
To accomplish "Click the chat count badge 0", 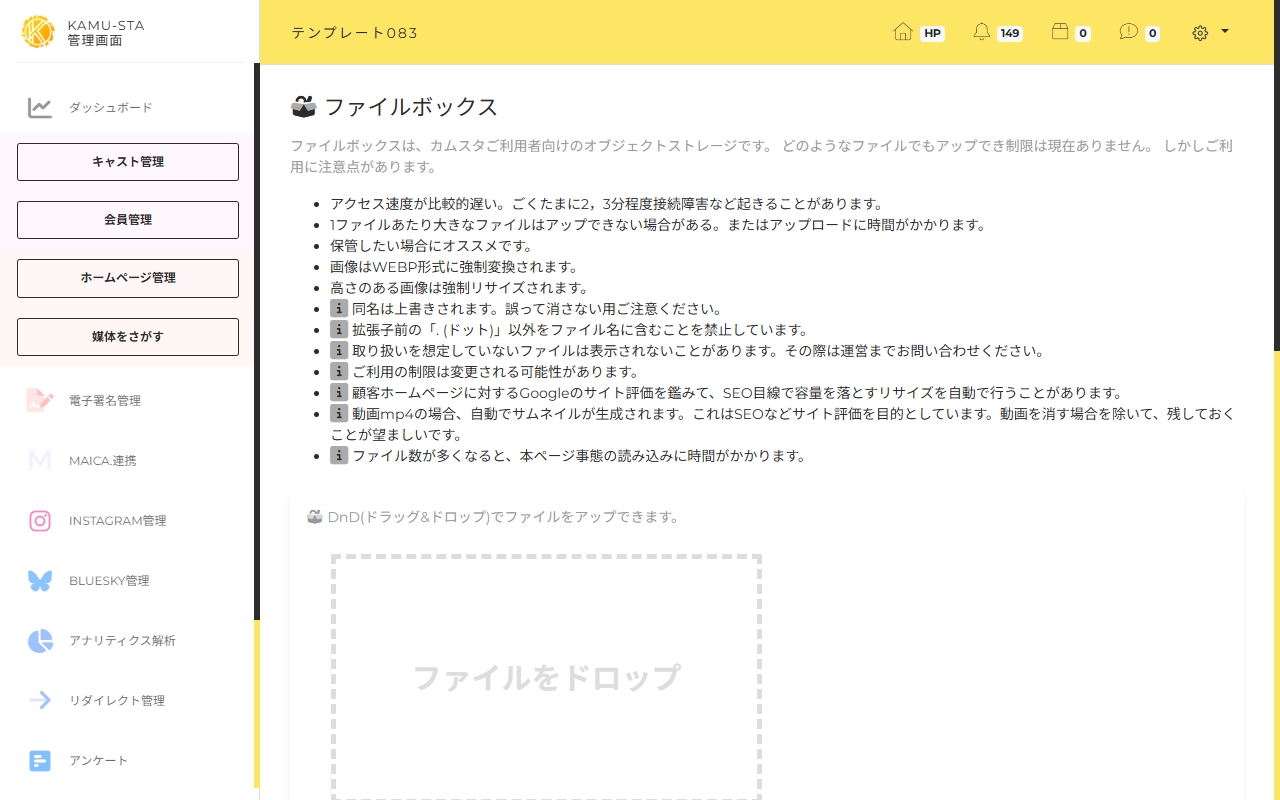I will click(1152, 33).
